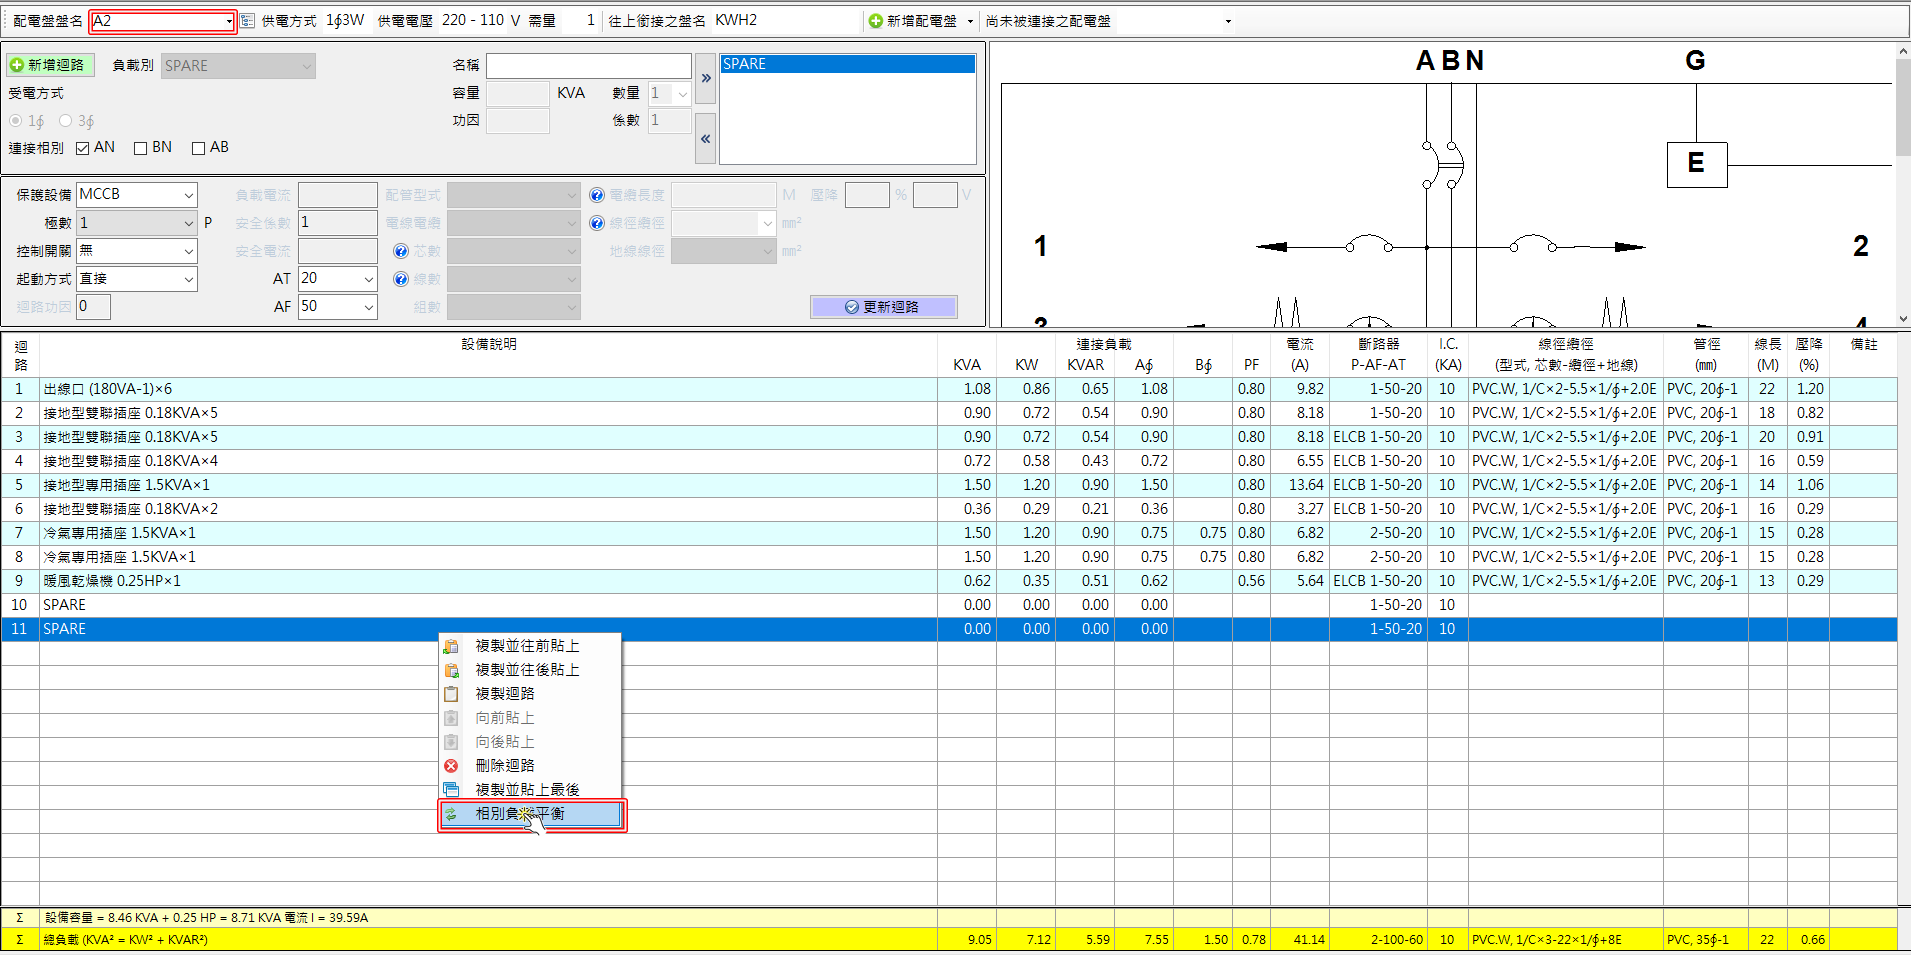This screenshot has width=1911, height=955.
Task: Open the 負載別 SPARE dropdown
Action: coord(306,66)
